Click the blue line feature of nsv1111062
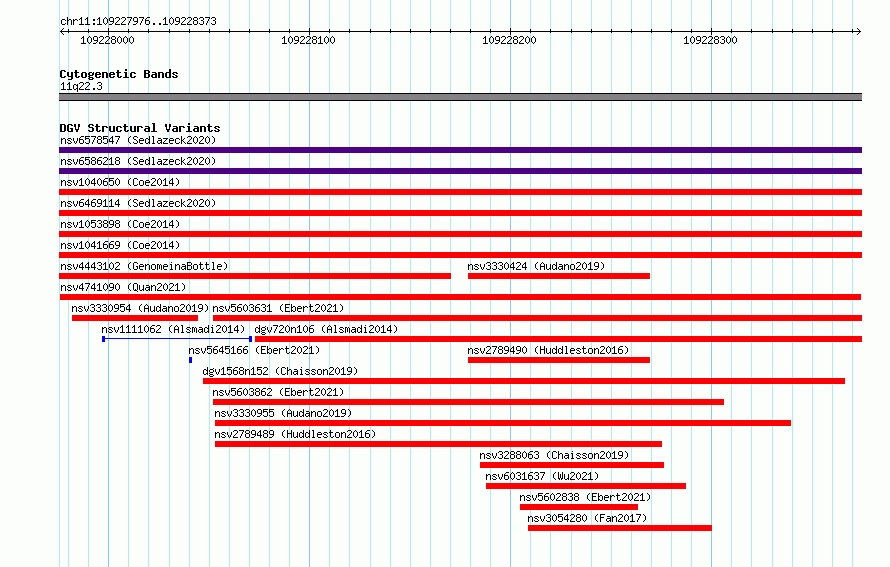Image resolution: width=890 pixels, height=567 pixels. [177, 339]
